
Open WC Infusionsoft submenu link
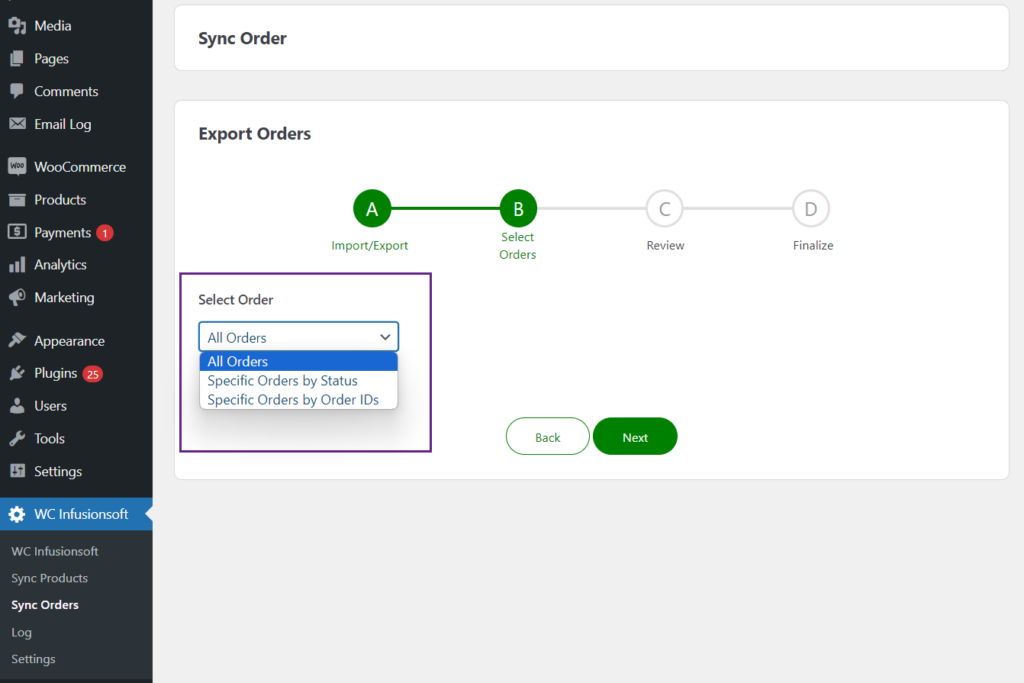tap(55, 551)
